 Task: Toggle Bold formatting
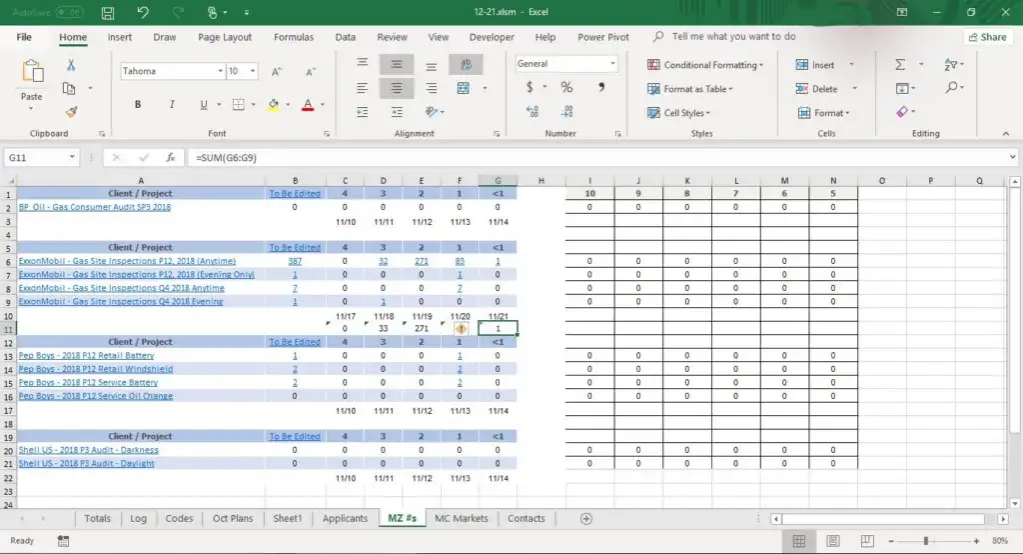137,105
